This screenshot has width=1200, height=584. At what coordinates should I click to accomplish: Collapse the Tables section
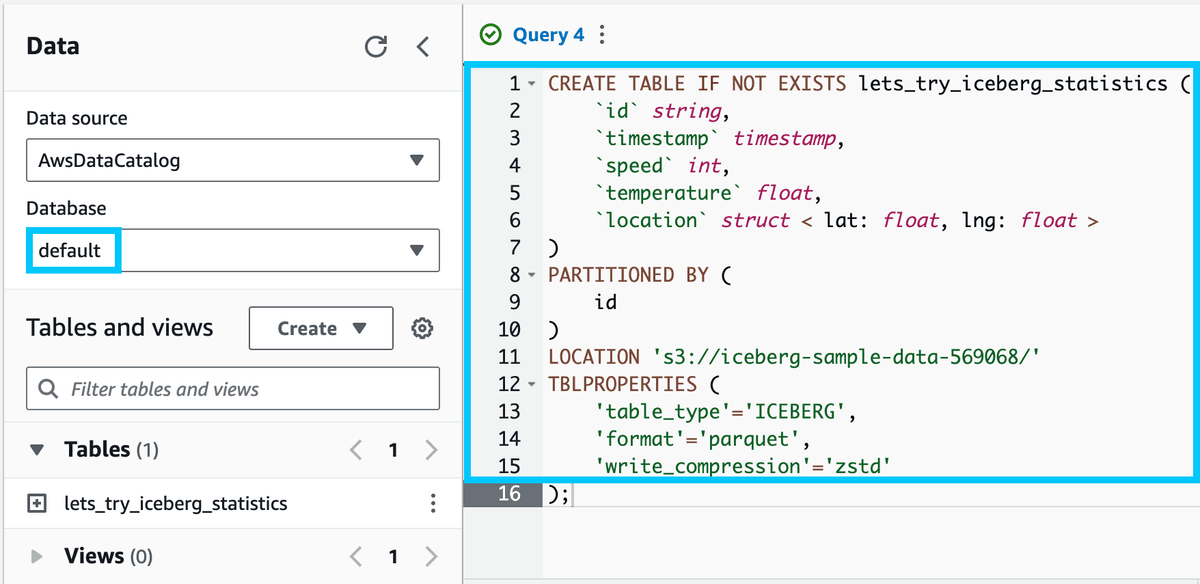pos(37,450)
